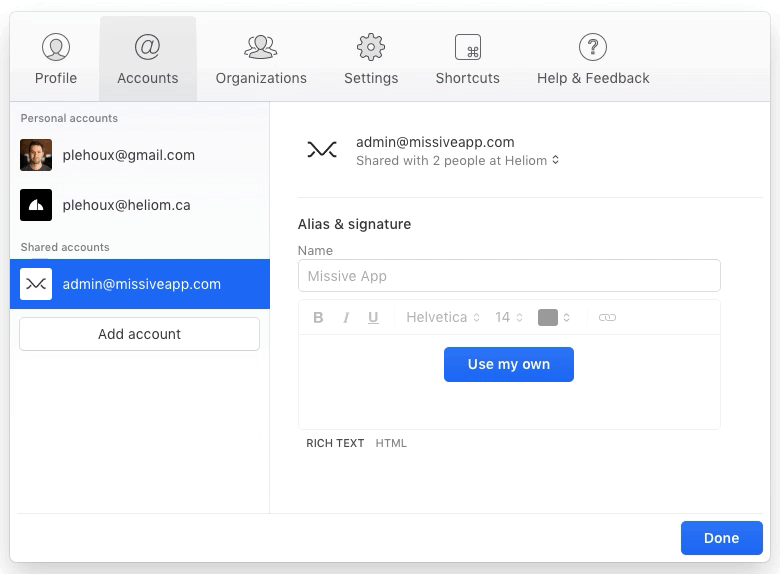Toggle underline formatting in signature editor

(373, 317)
